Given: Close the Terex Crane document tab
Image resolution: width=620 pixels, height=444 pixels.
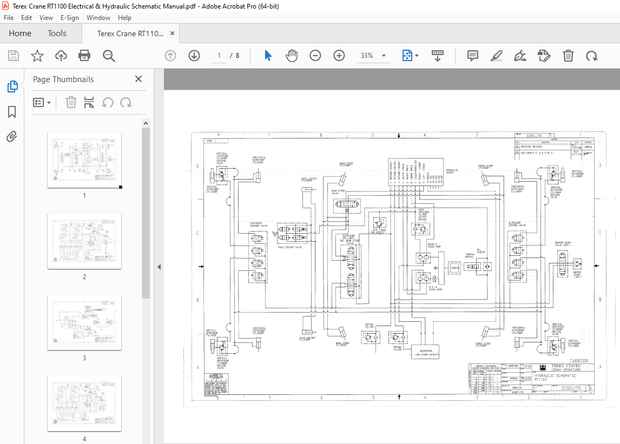Looking at the screenshot, I should [x=172, y=33].
